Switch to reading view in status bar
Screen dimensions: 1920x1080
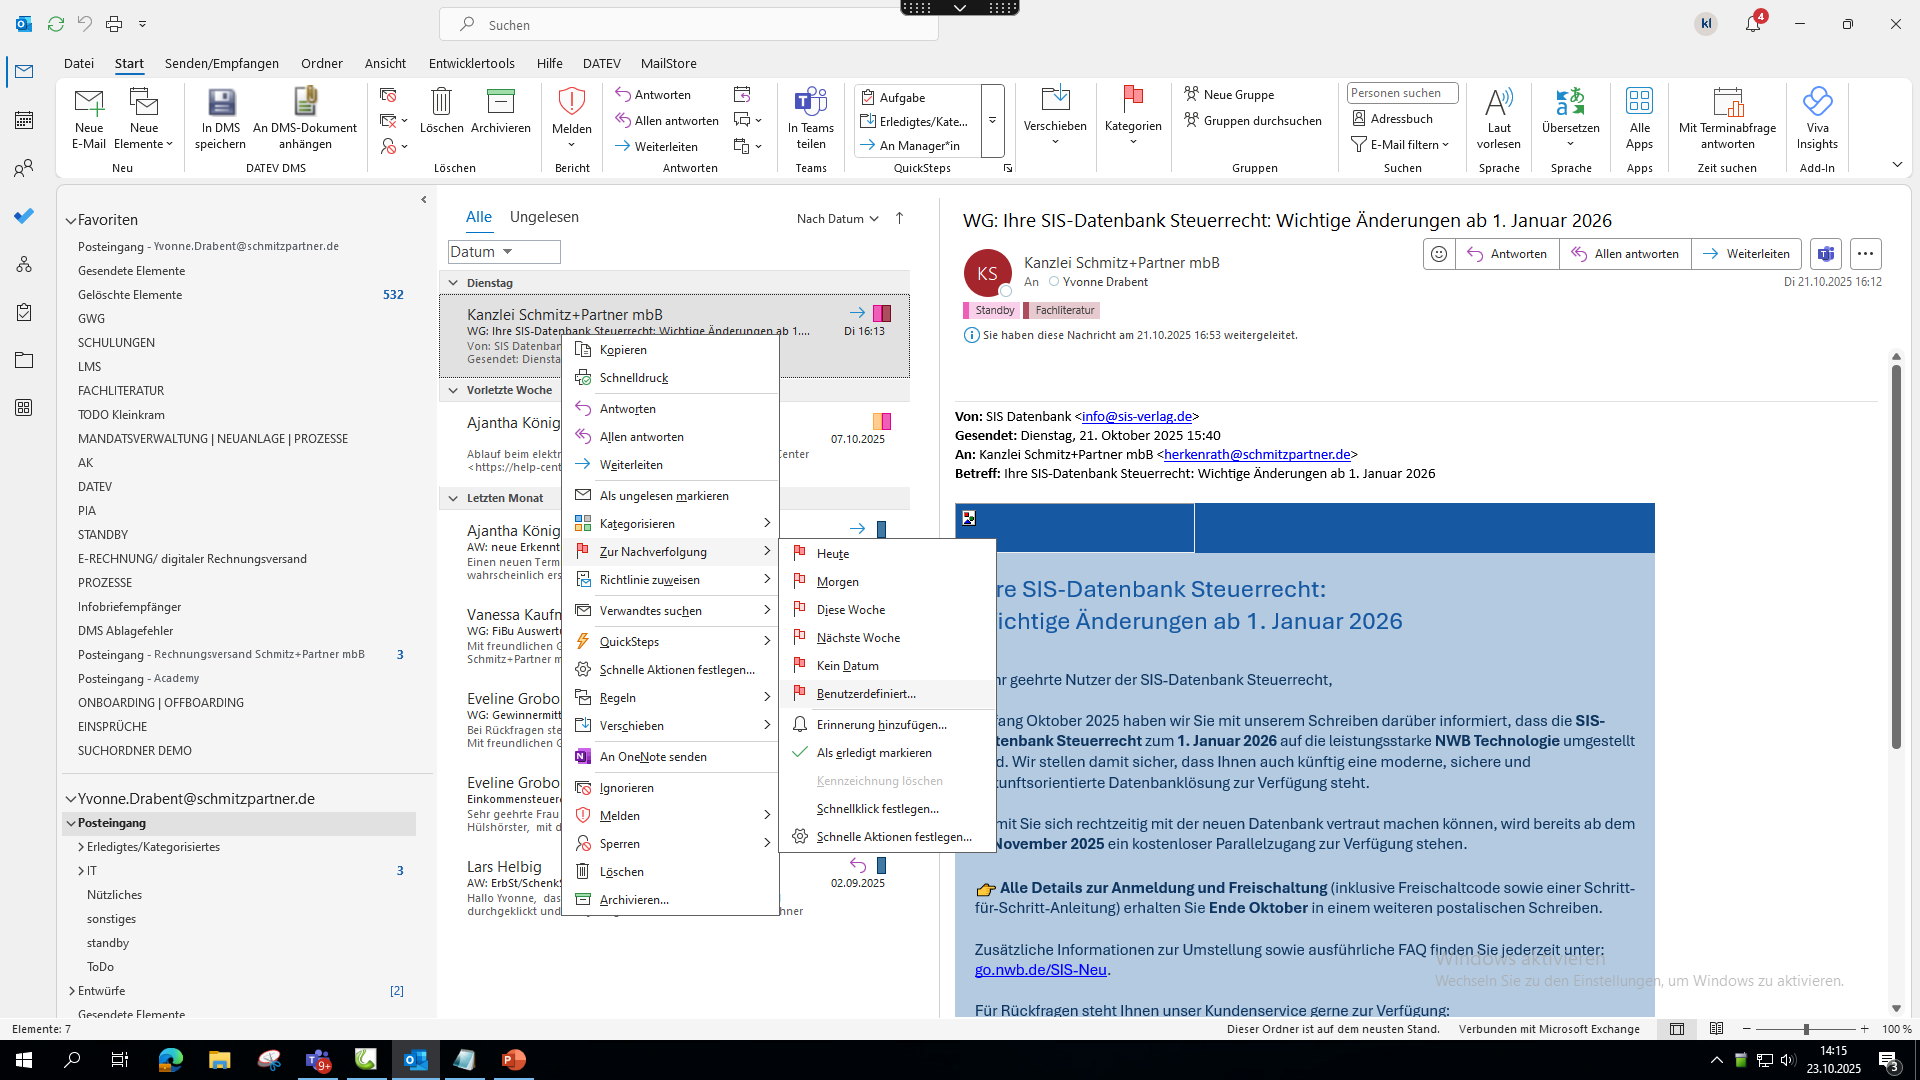pyautogui.click(x=1716, y=1029)
